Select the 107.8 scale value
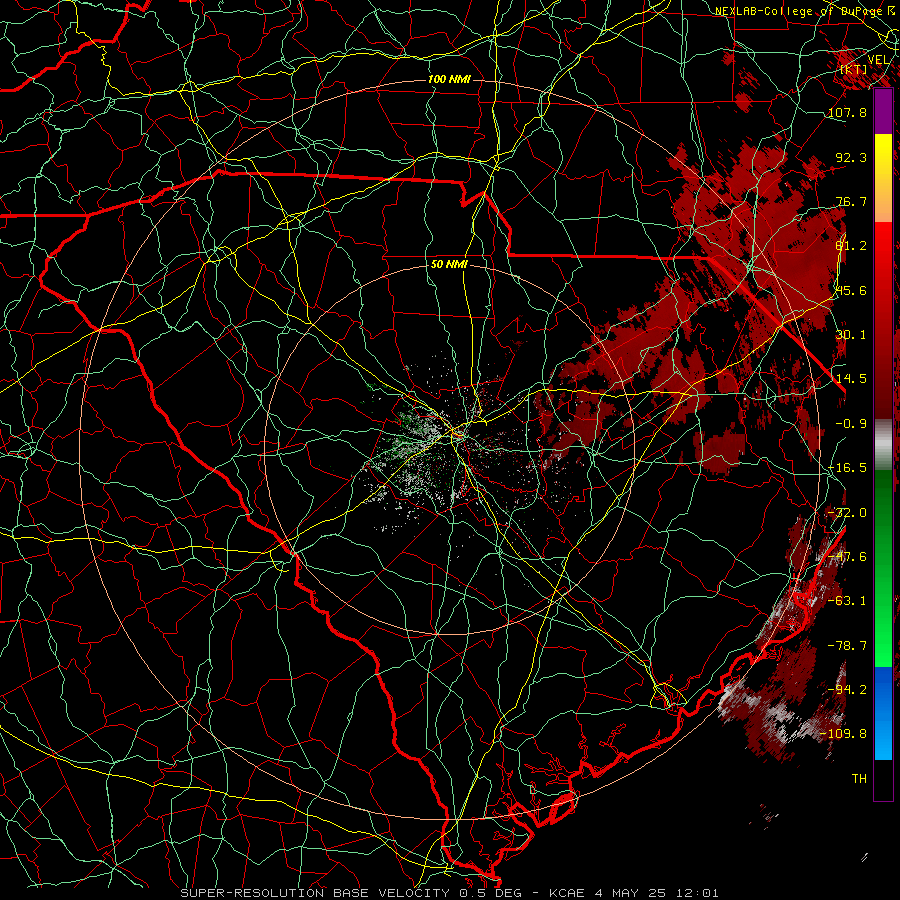The image size is (900, 900). [x=847, y=112]
